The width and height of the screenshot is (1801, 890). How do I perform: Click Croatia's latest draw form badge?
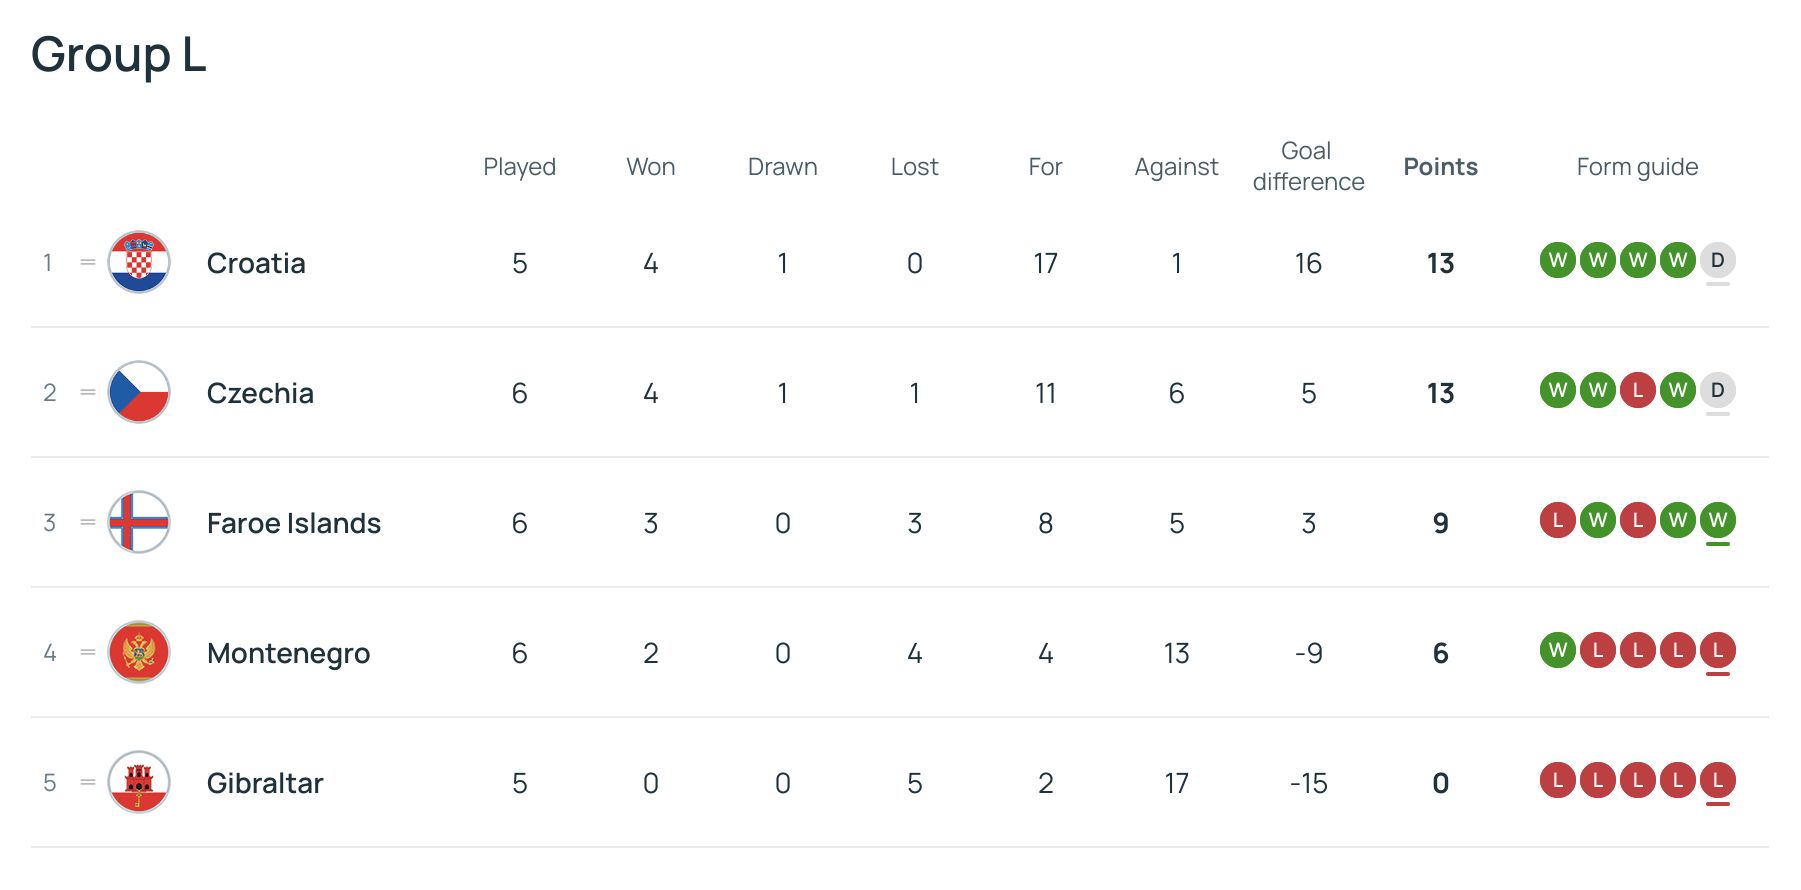tap(1717, 261)
